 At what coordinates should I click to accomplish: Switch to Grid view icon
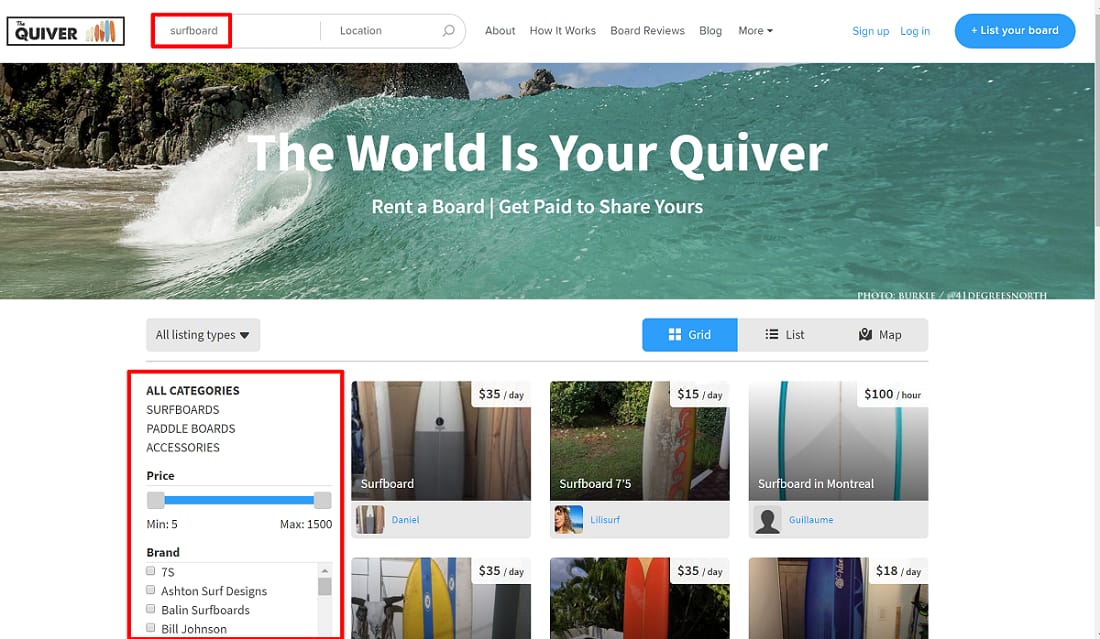pos(689,334)
